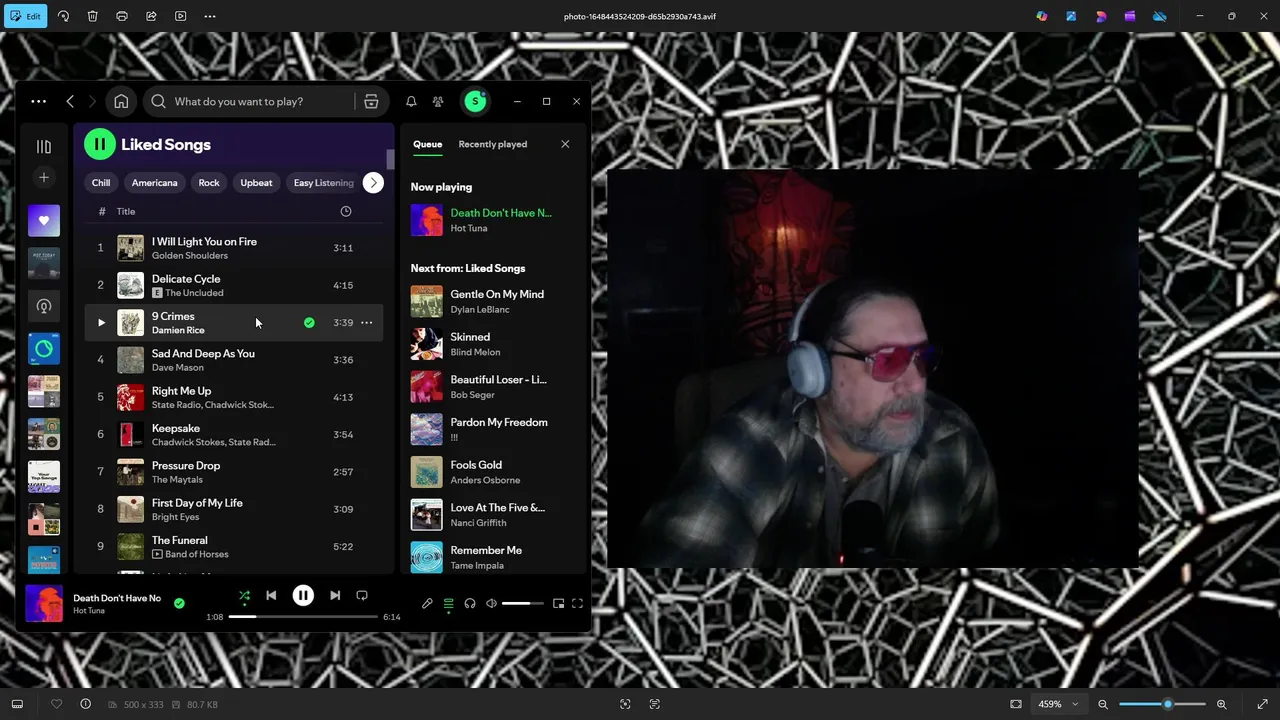Select Gentle On My Mind in queue
Screen dimensions: 1280x720
click(493, 301)
